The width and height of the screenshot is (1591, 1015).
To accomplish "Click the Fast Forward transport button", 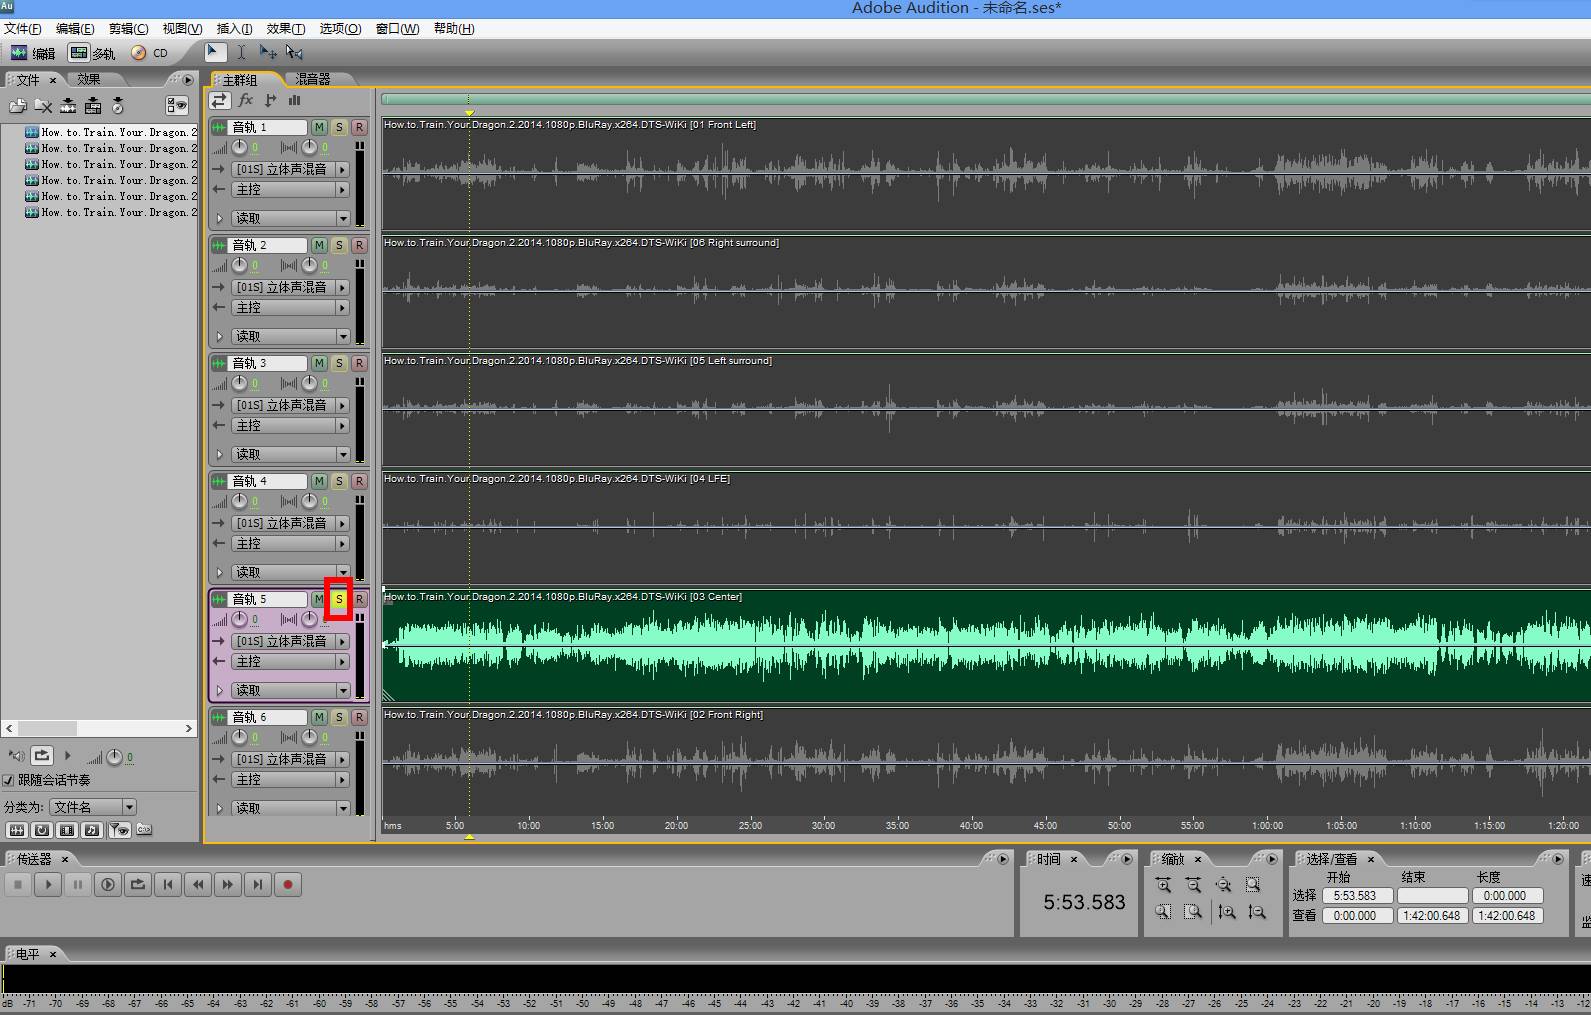I will (228, 884).
